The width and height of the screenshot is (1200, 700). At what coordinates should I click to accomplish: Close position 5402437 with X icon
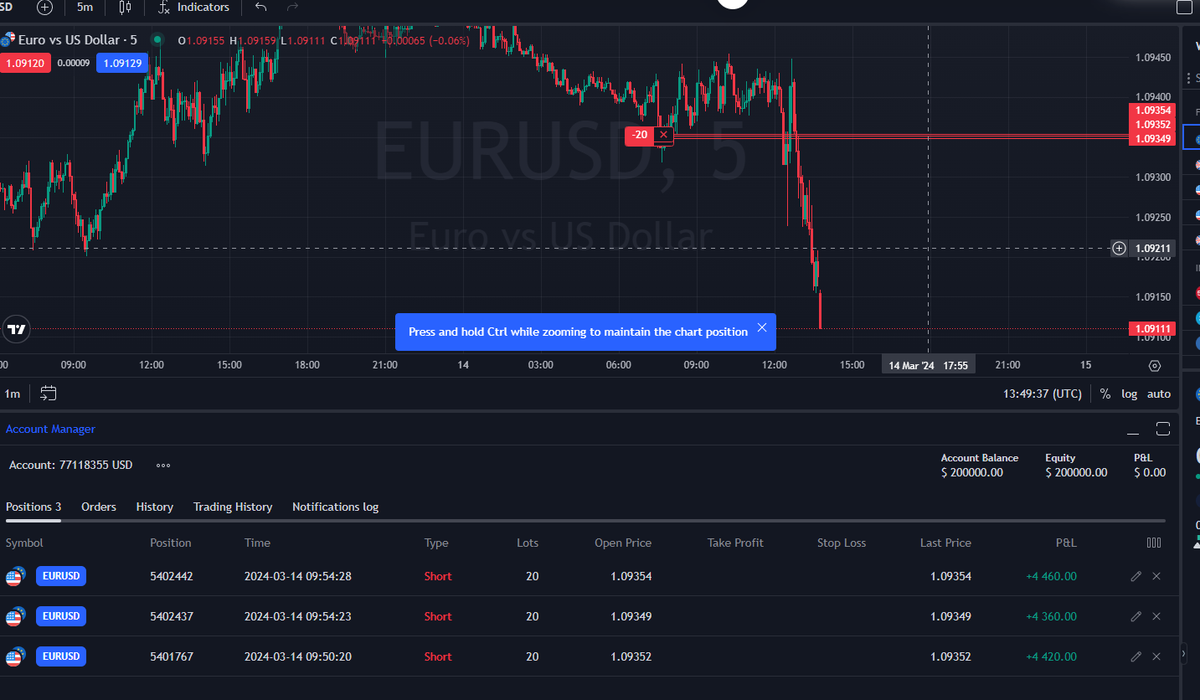(1157, 616)
